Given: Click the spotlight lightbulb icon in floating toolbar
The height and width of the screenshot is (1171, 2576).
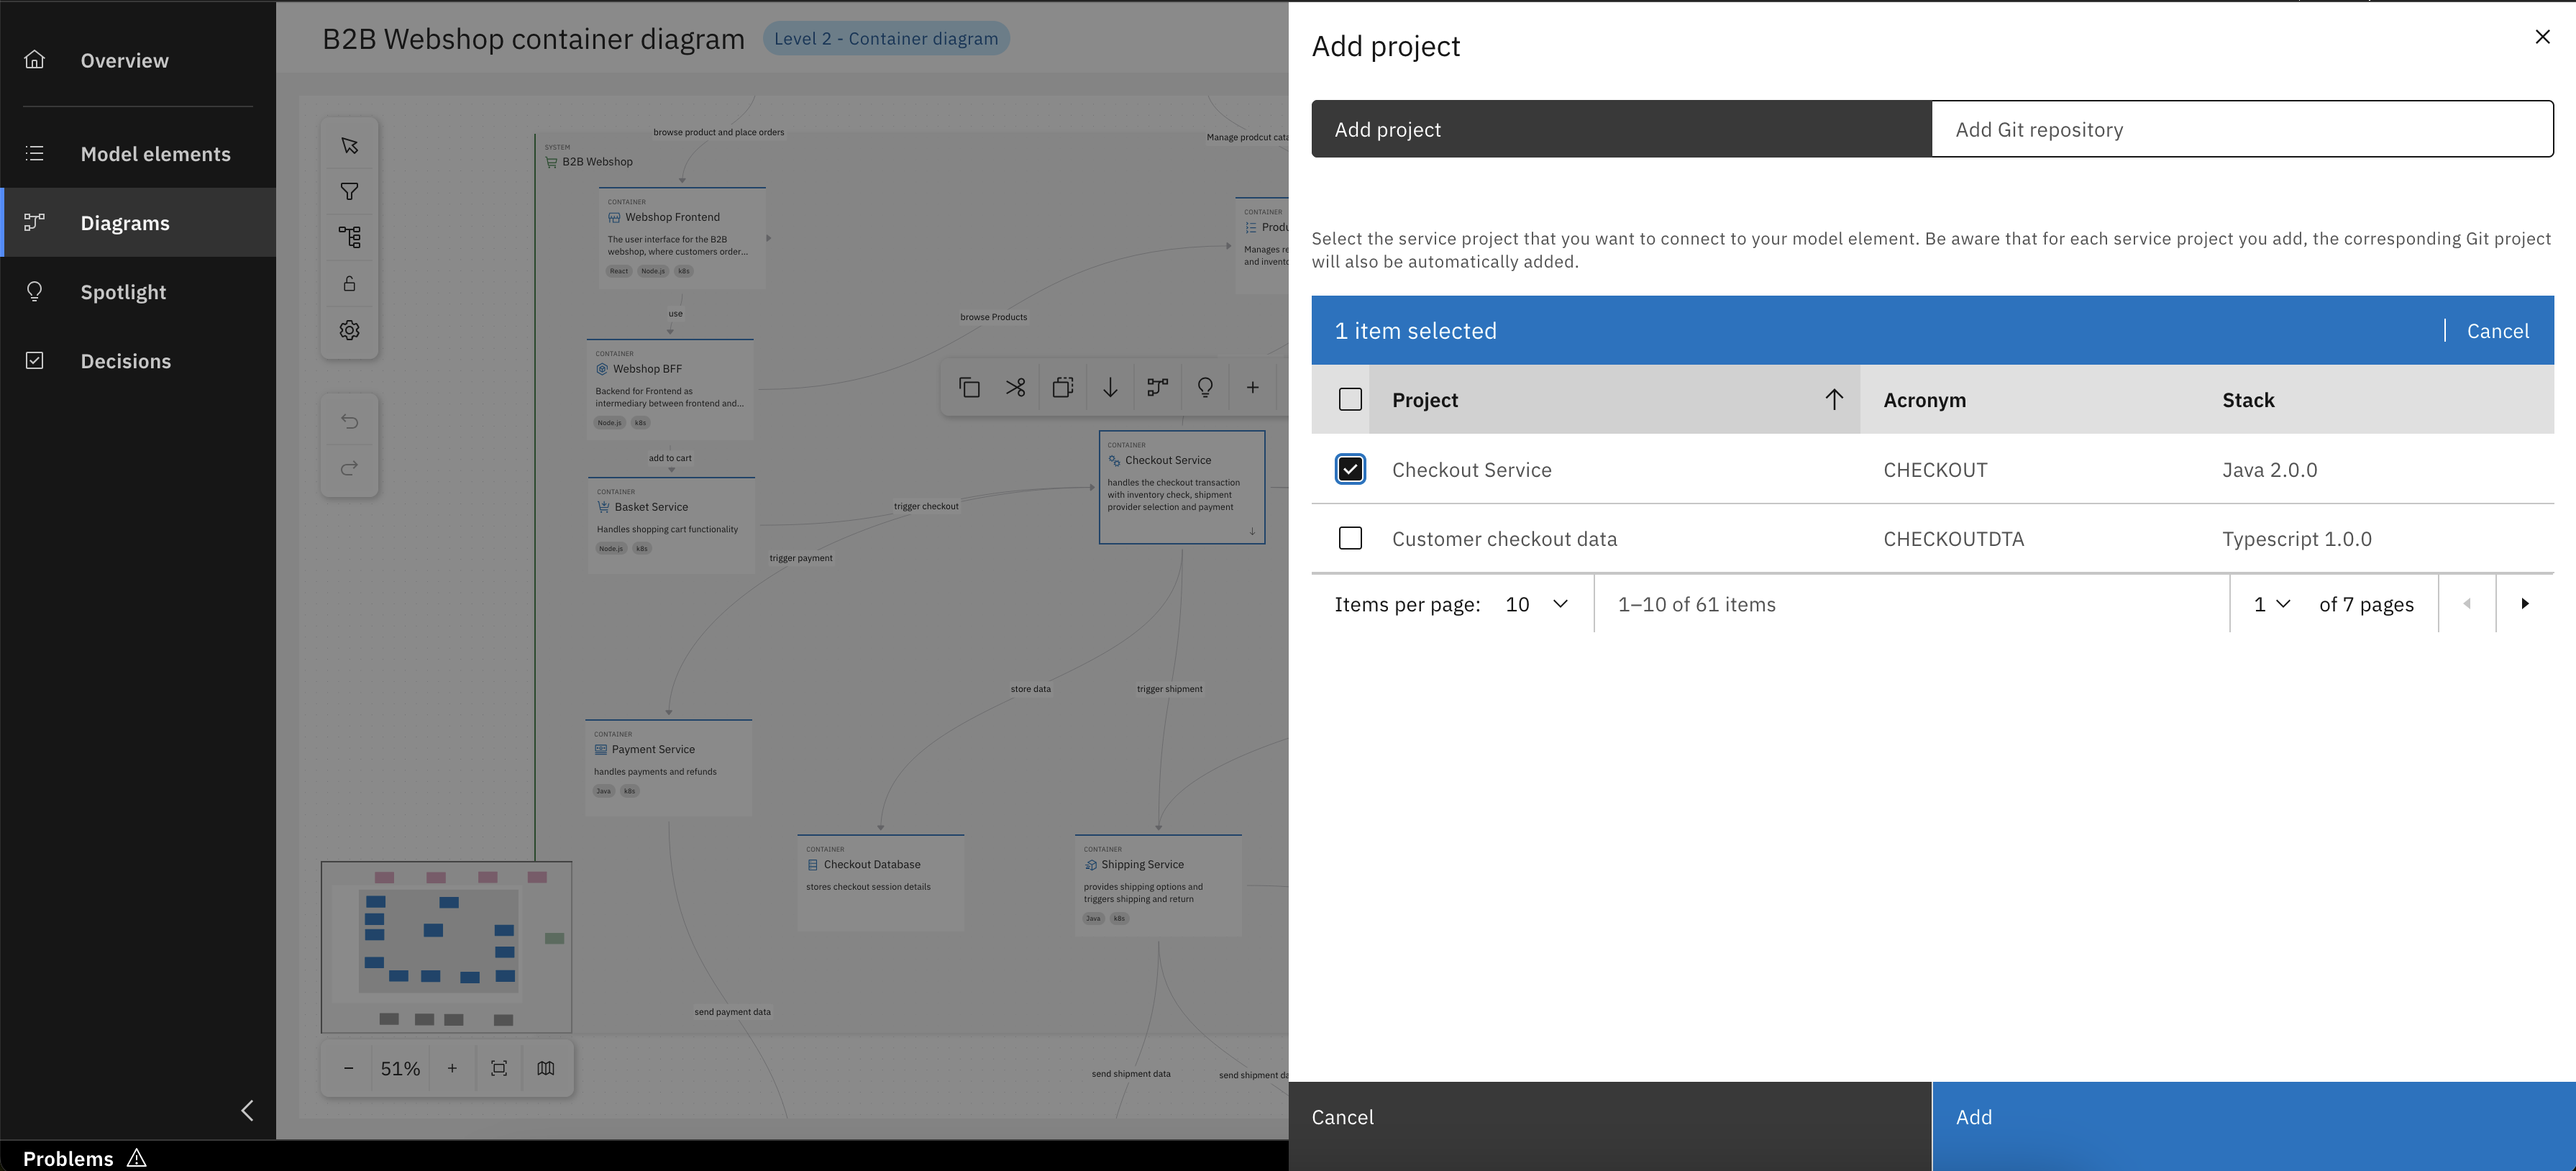Looking at the screenshot, I should [1205, 387].
